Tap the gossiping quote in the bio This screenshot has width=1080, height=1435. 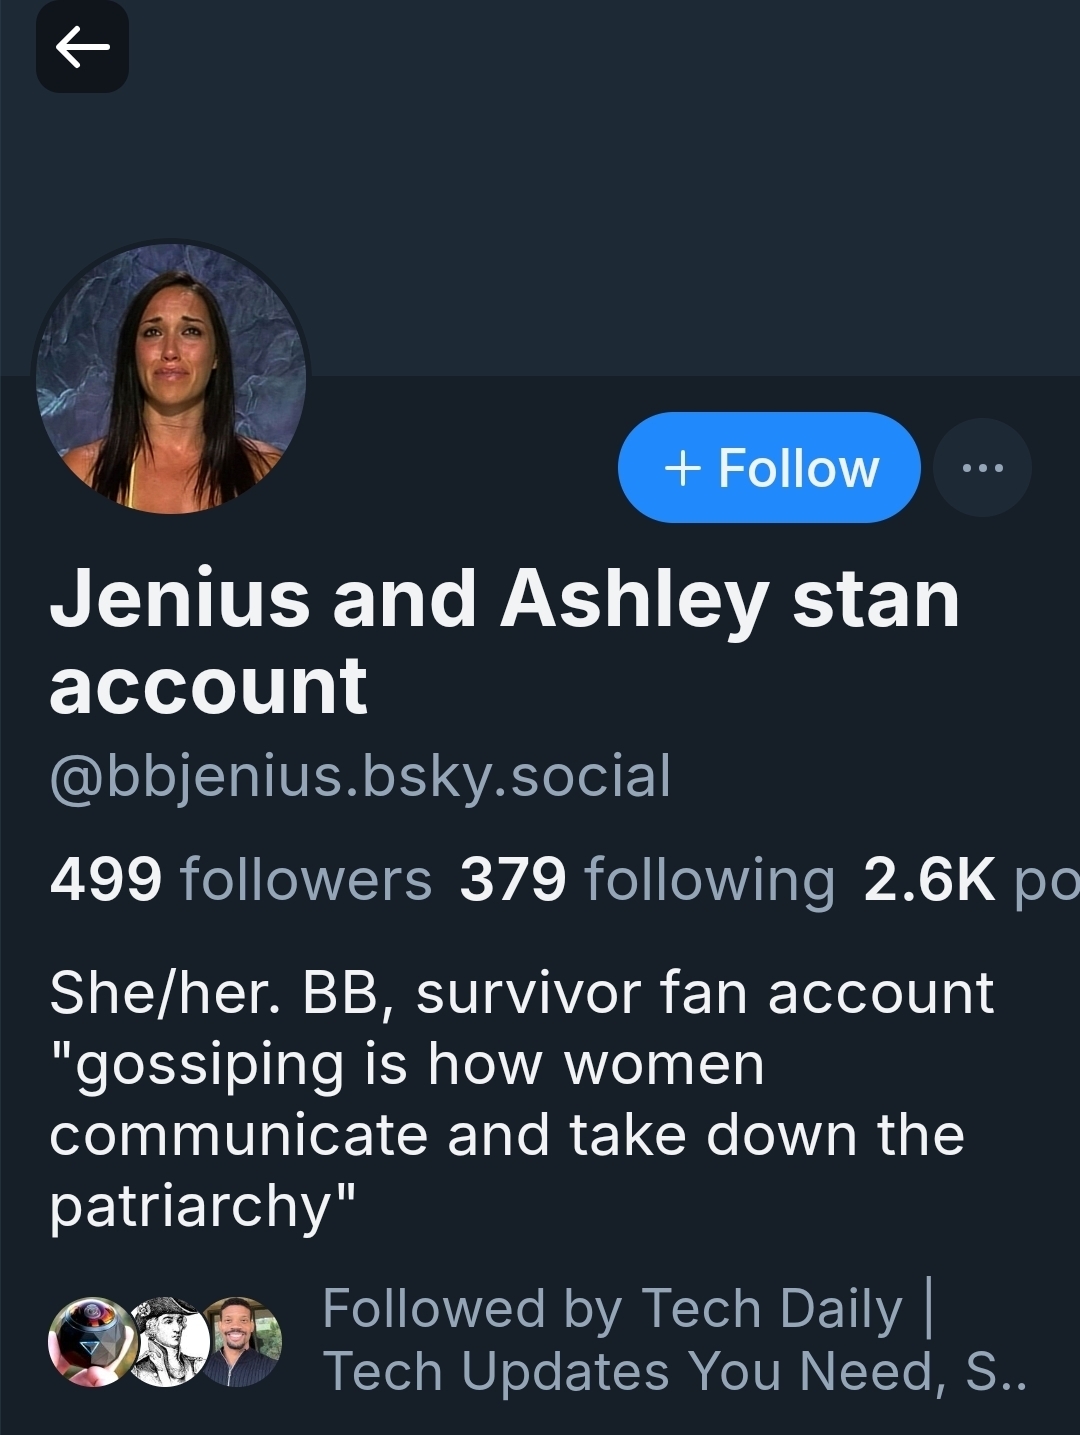pos(506,1135)
